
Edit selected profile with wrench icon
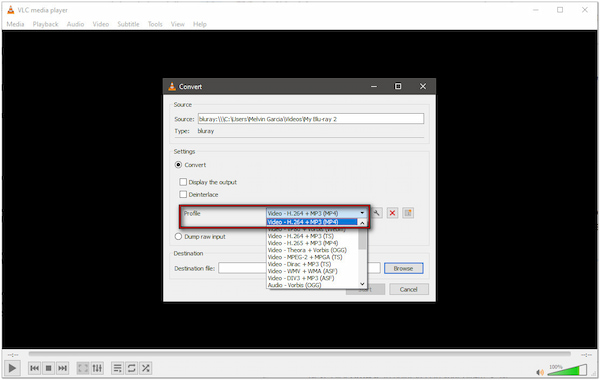[377, 213]
